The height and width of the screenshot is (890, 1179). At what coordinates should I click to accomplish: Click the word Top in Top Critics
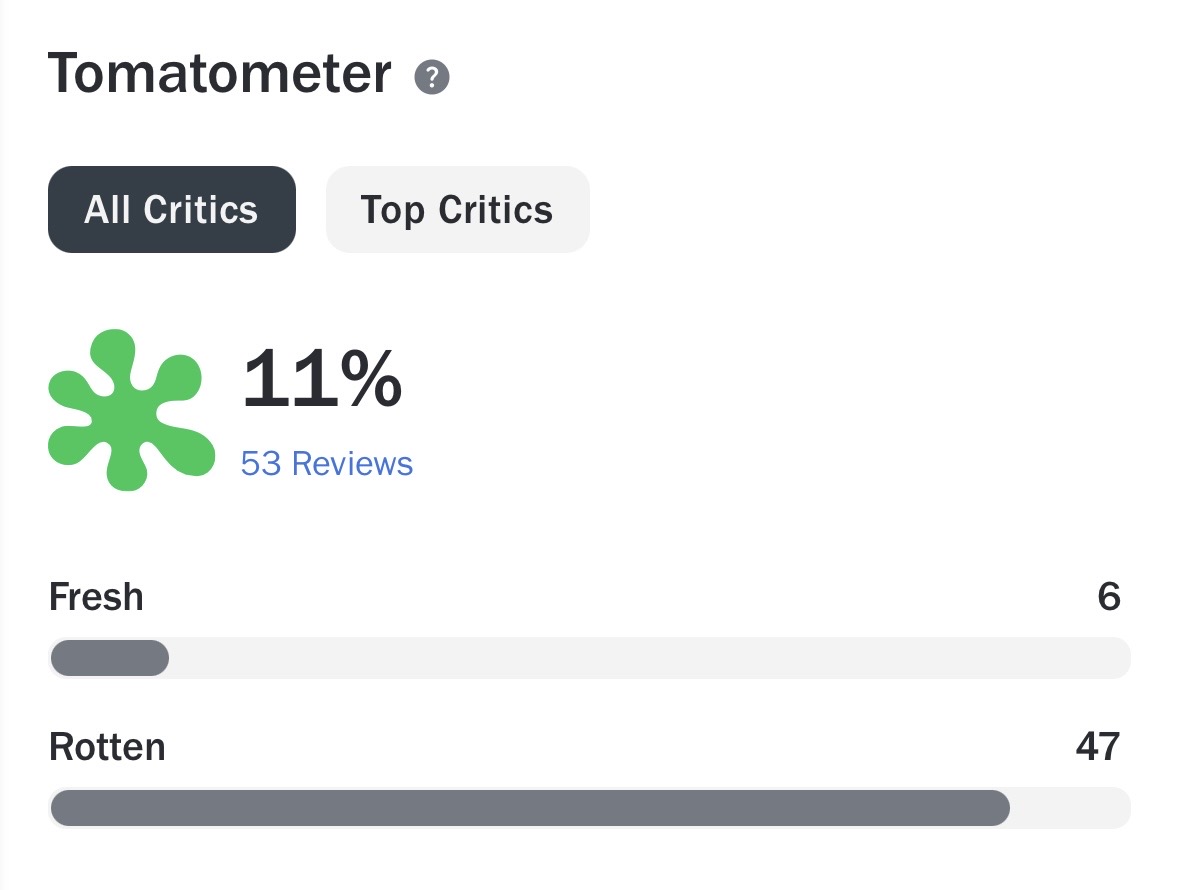tap(392, 210)
